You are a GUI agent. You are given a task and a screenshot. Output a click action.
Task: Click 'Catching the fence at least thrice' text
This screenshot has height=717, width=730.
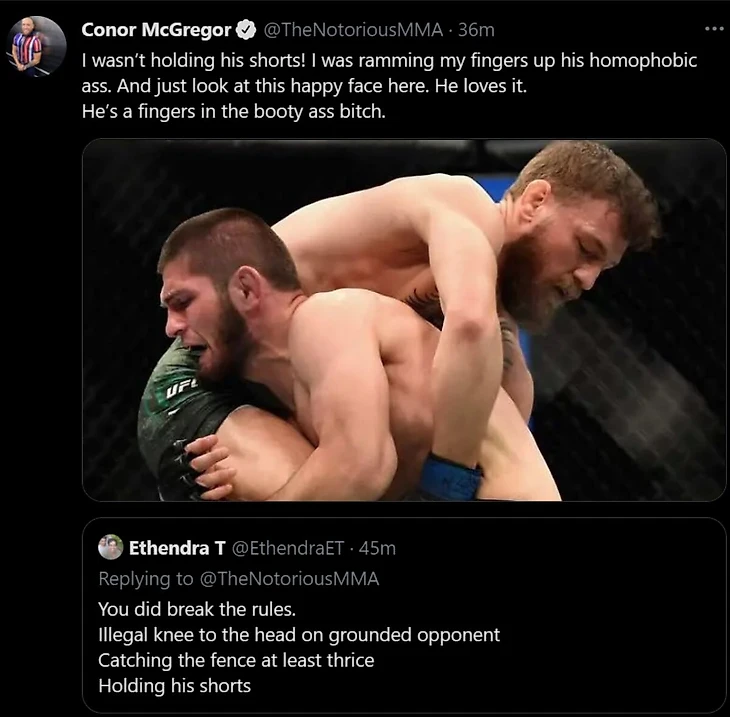point(235,660)
